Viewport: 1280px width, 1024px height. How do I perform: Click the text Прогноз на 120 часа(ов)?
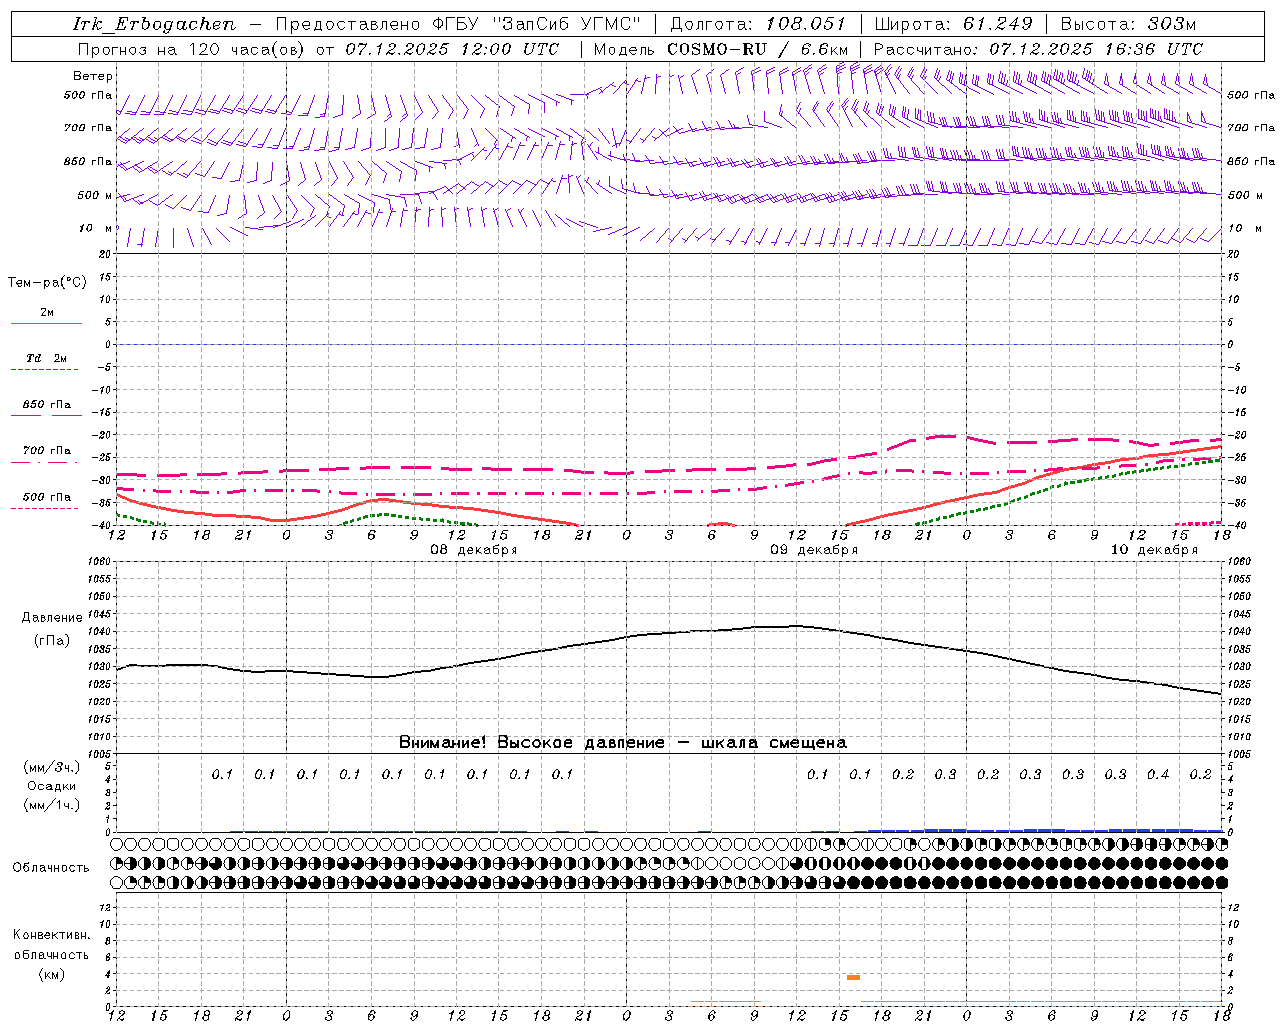tap(192, 49)
